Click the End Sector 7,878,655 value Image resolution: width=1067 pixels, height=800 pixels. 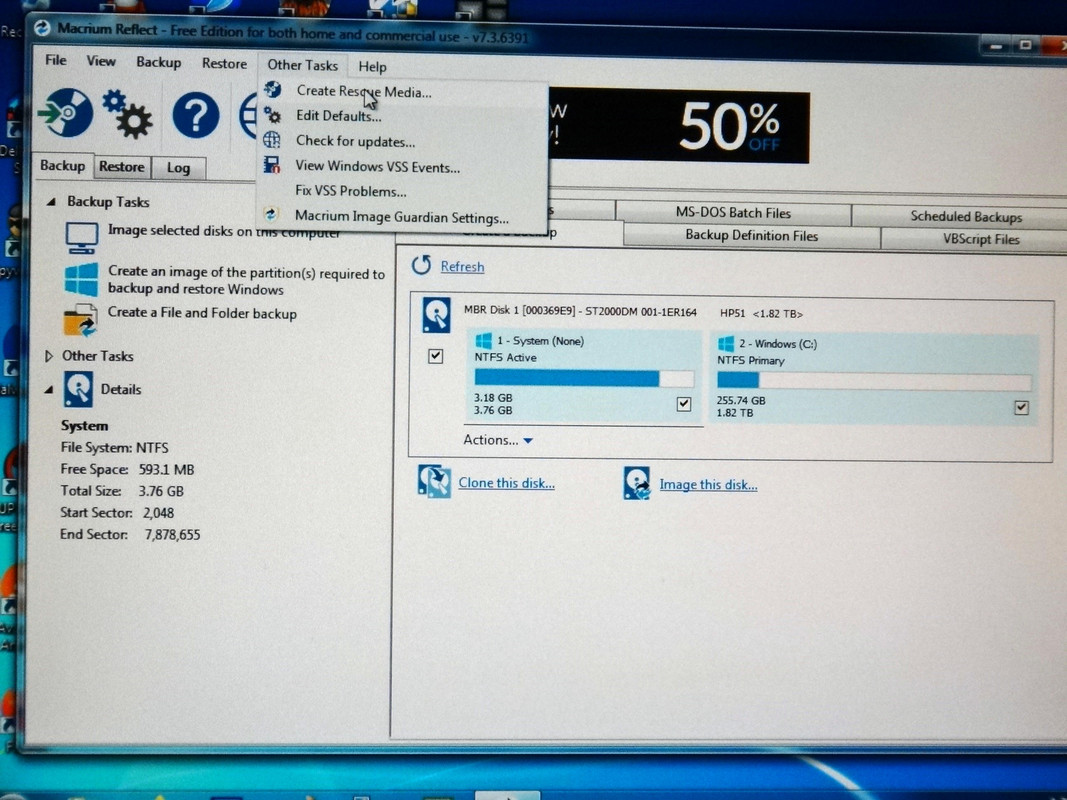coord(172,534)
